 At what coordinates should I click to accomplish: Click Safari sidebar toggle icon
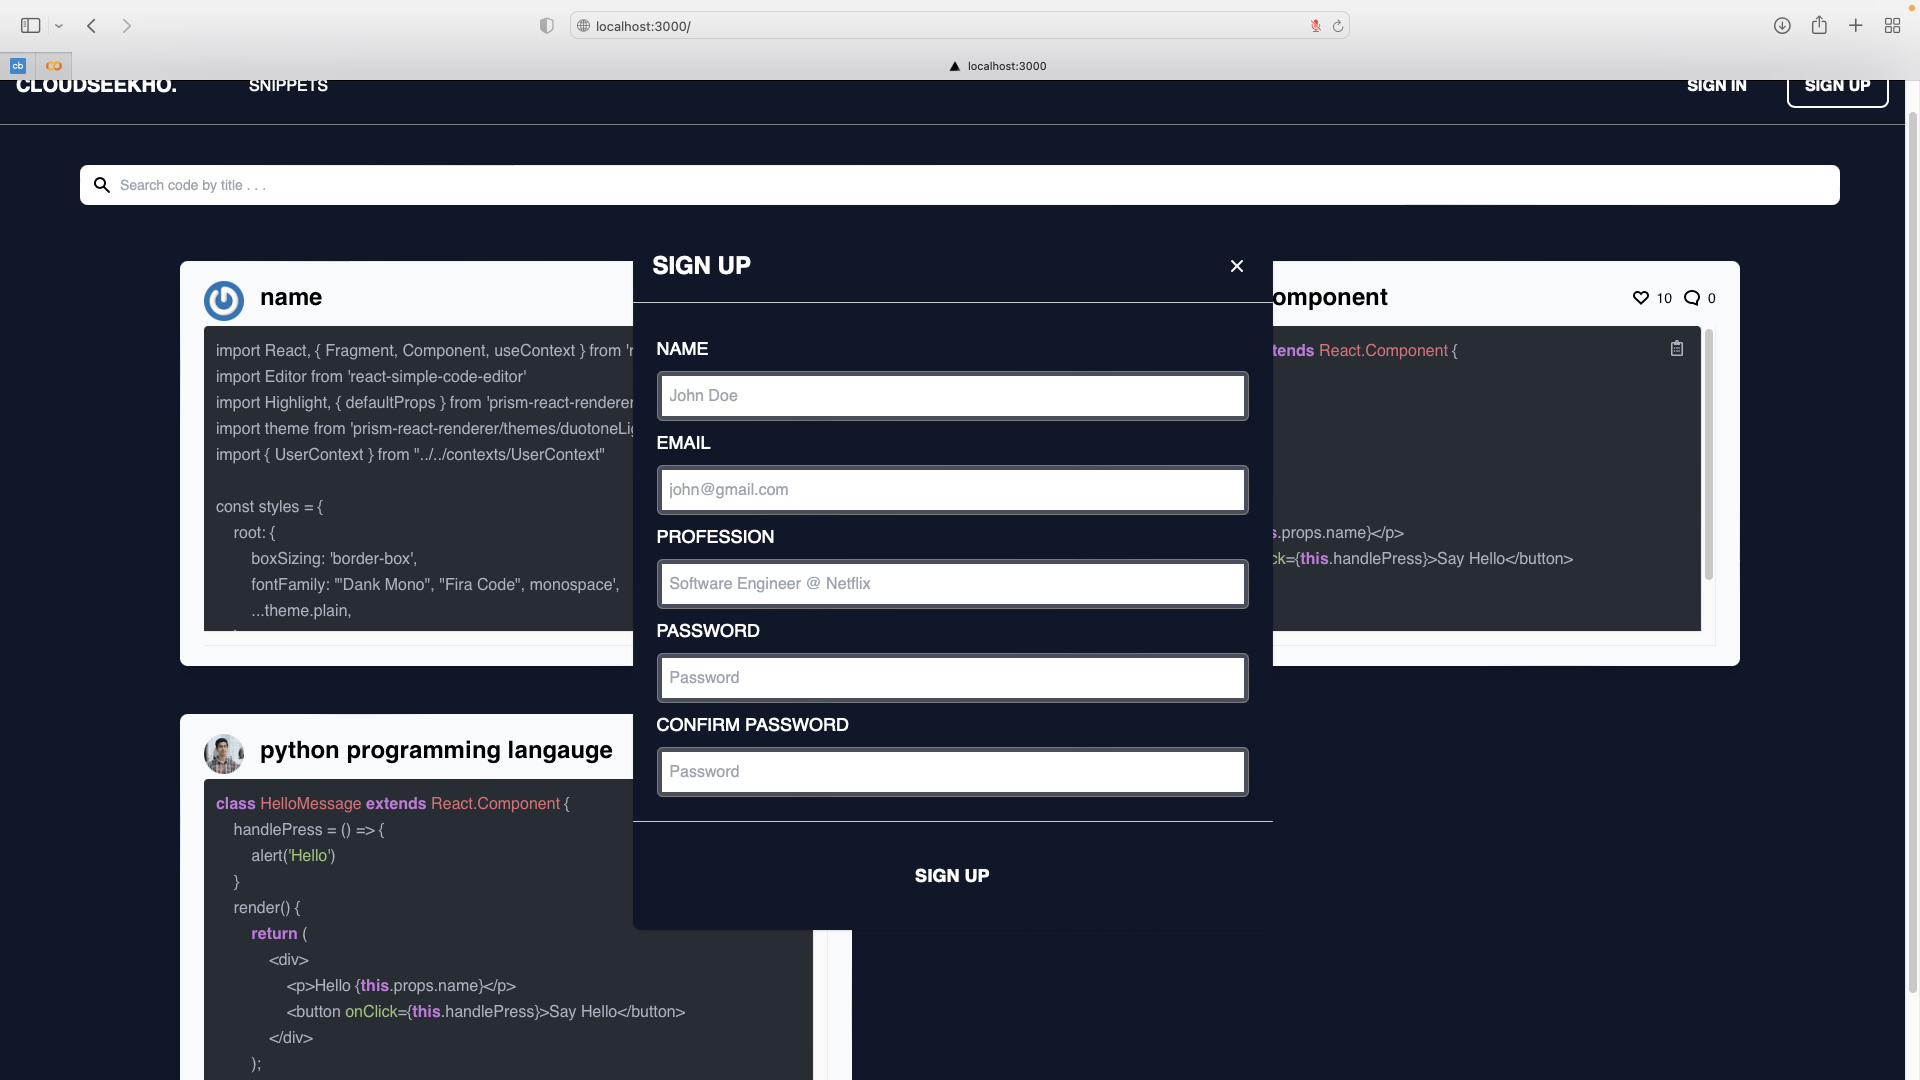point(31,26)
